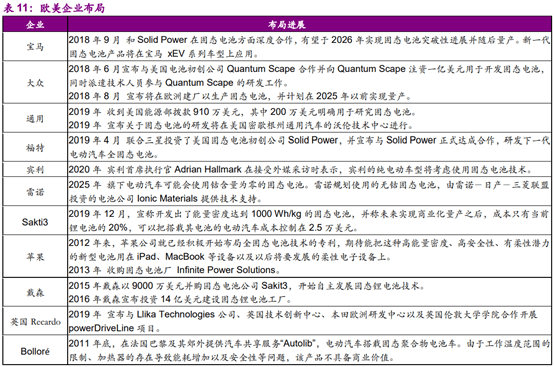Select the 英国 Recardo company cell
Screen dimensions: 554x367
coord(35,321)
